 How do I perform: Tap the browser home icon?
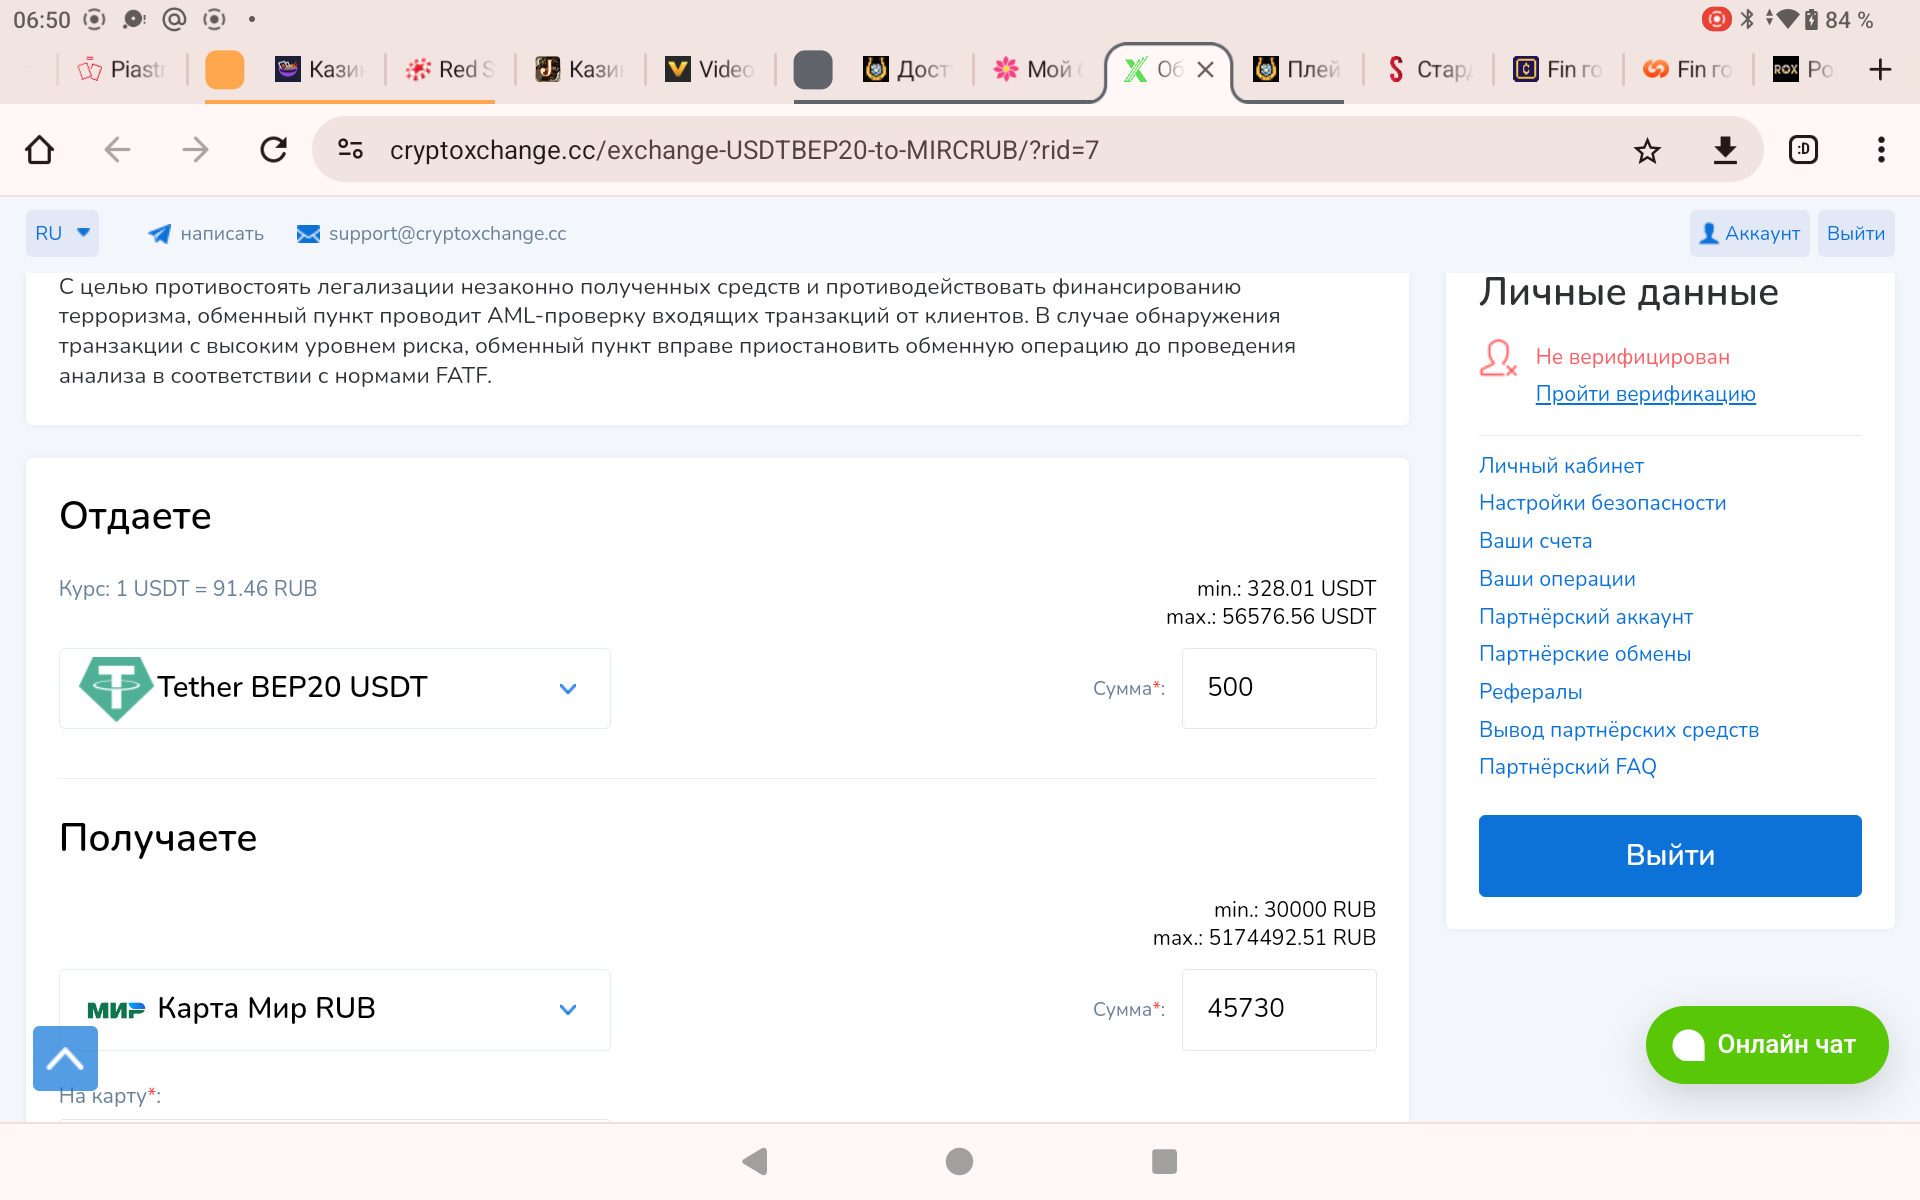pos(39,150)
